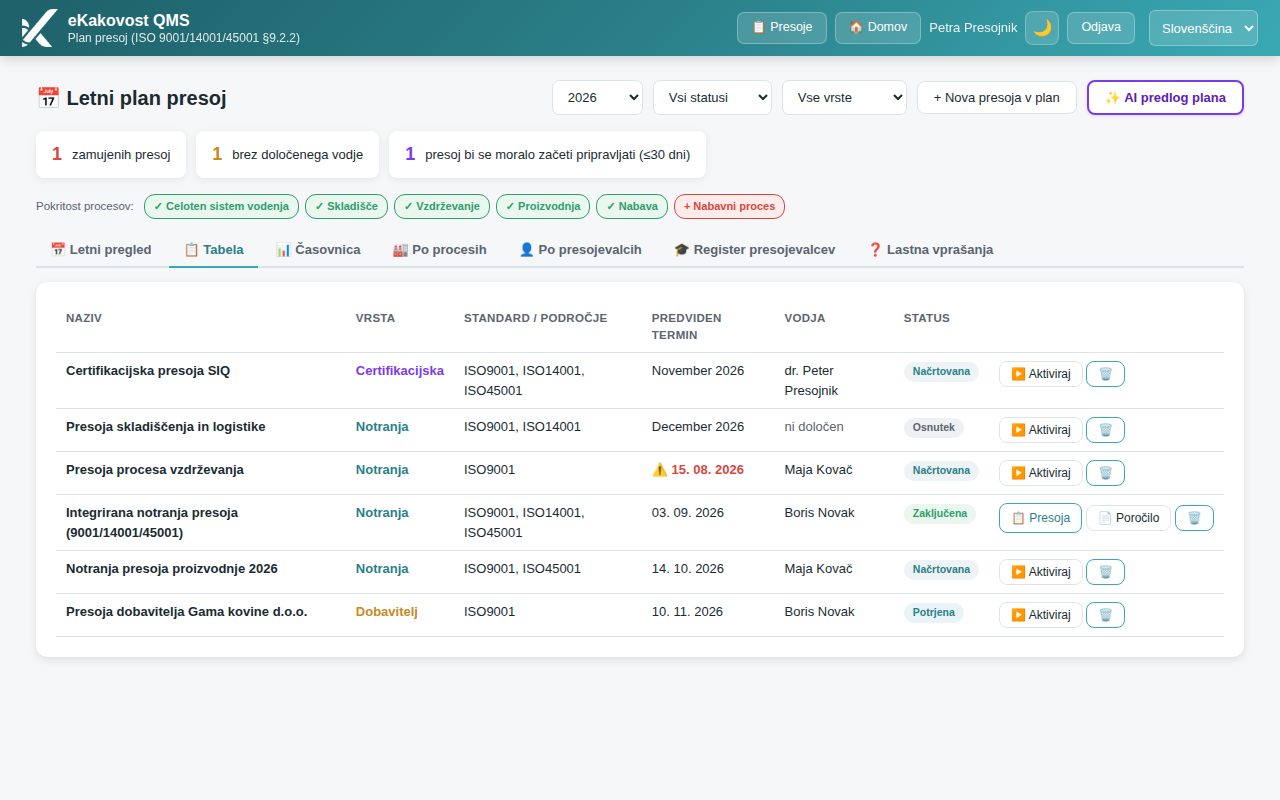Log out with the Odjava button

1101,28
